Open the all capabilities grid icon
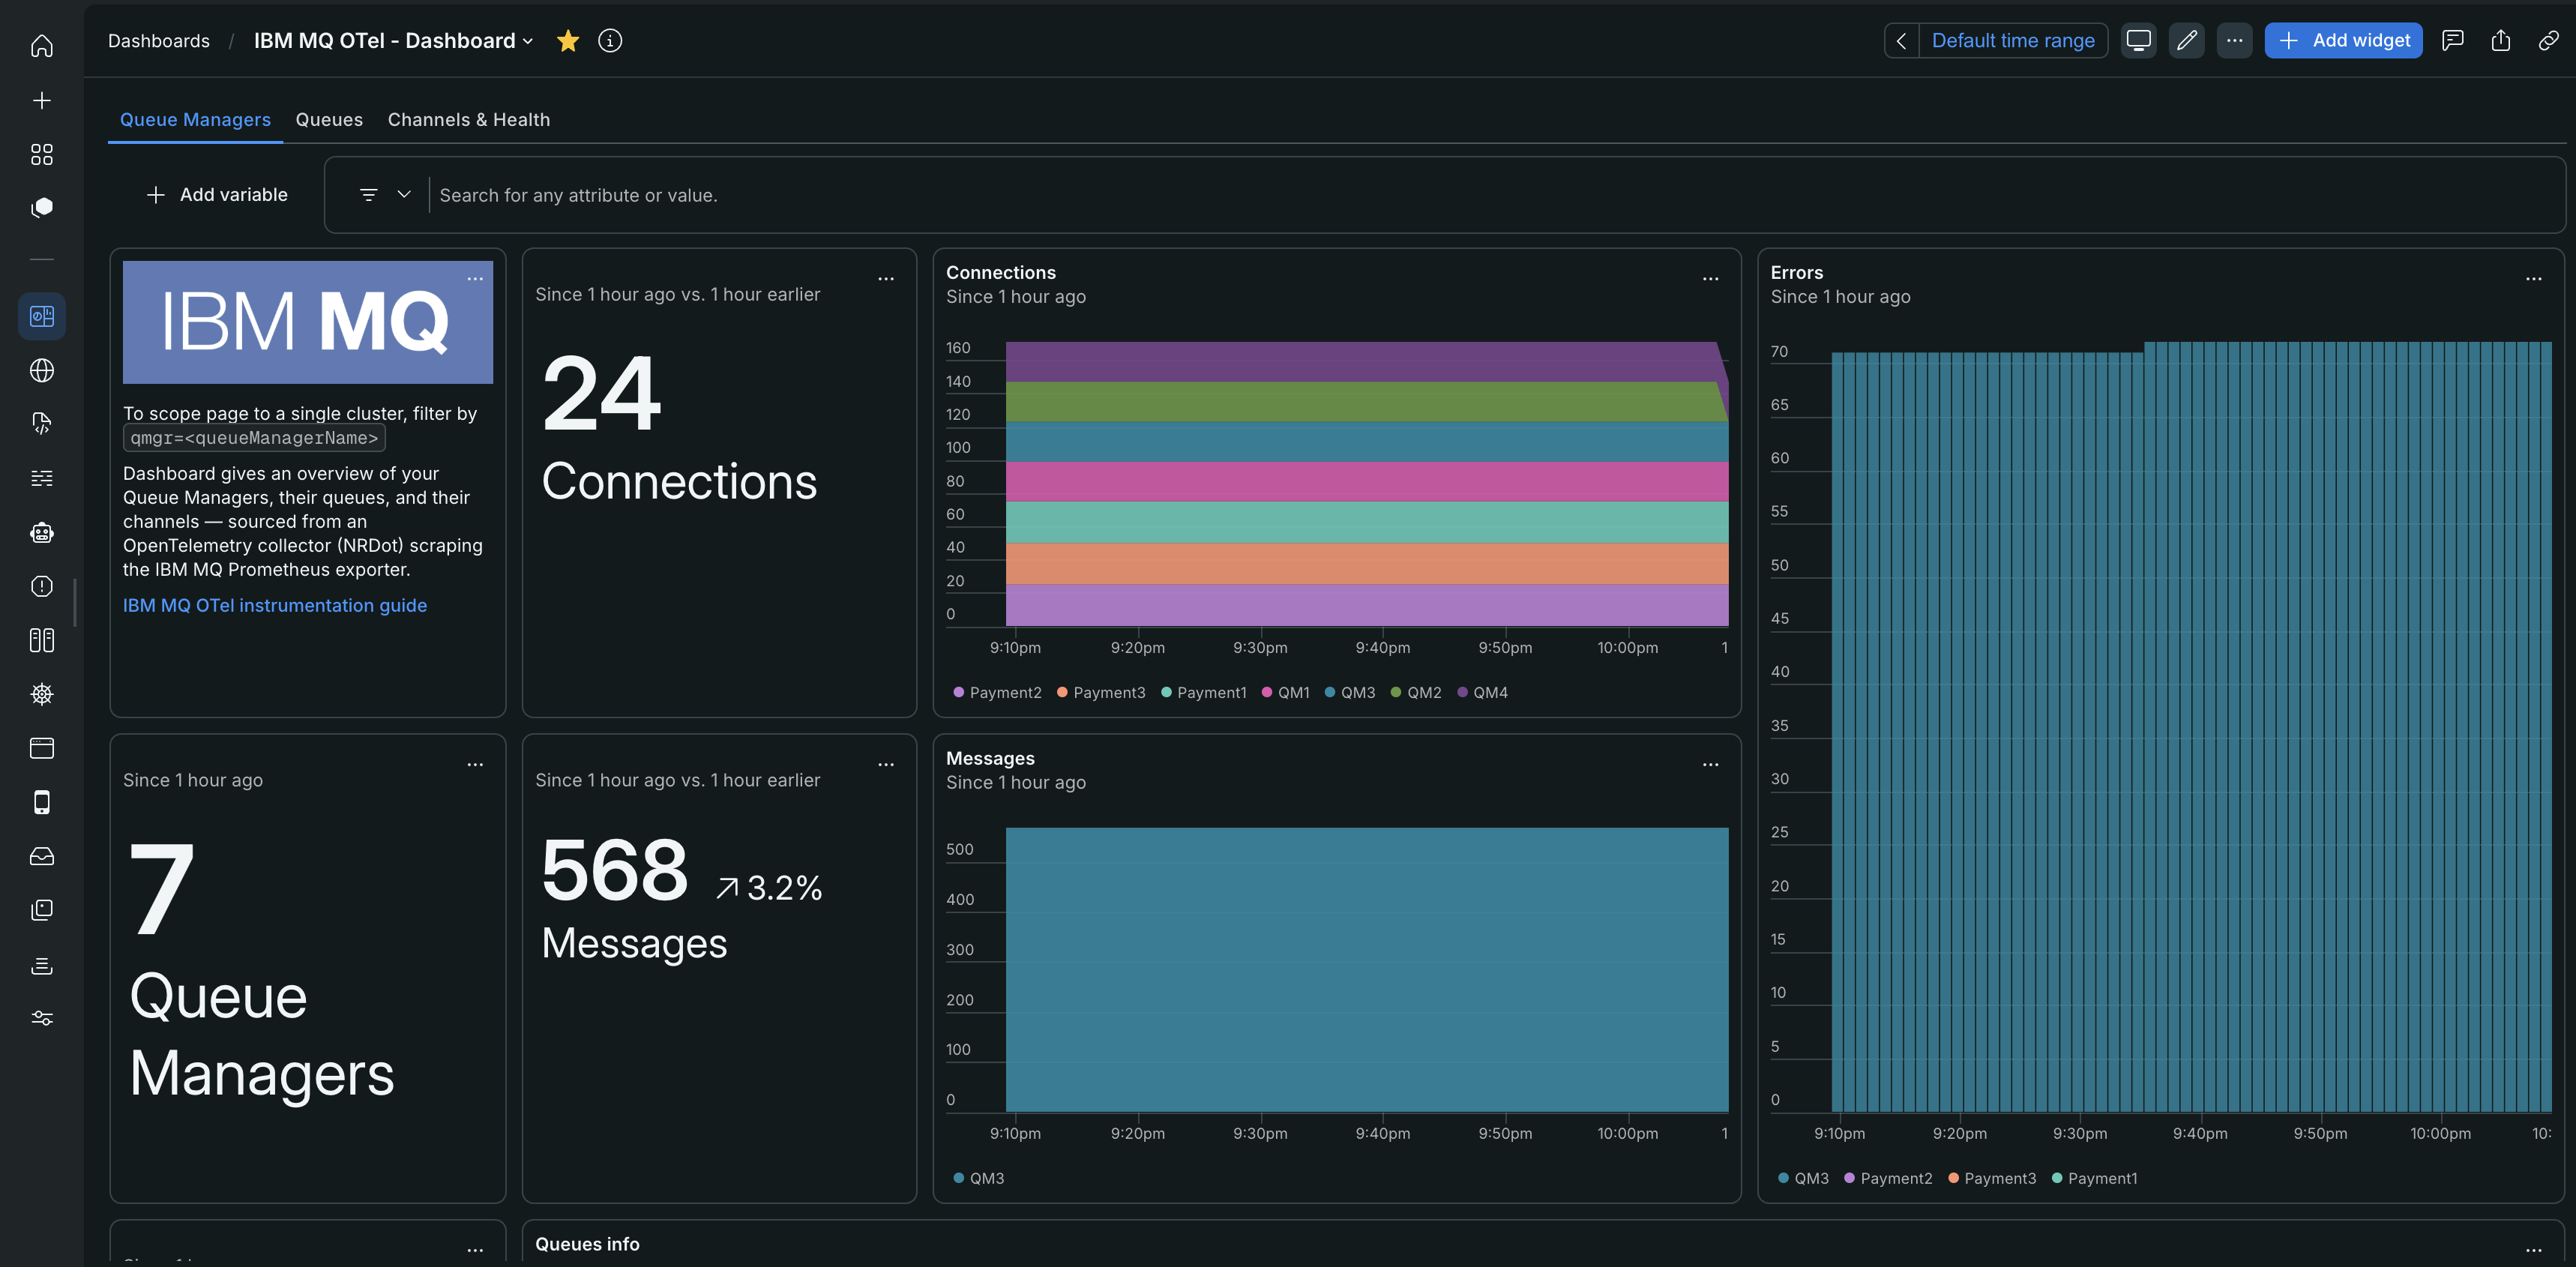Screen dimensions: 2576x1267 [42, 154]
